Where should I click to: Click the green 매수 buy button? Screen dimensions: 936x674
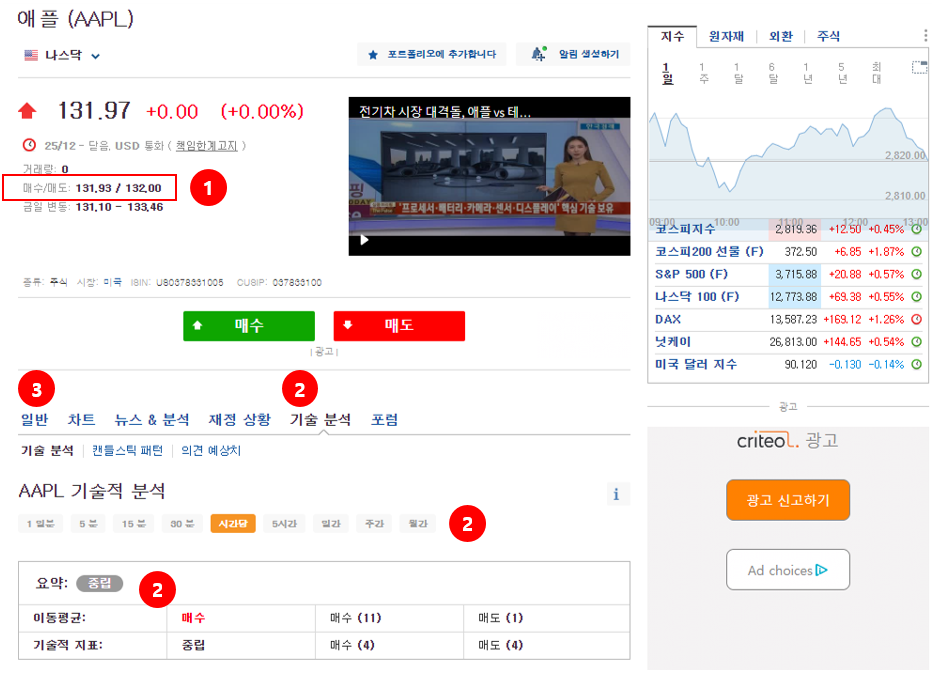click(249, 325)
